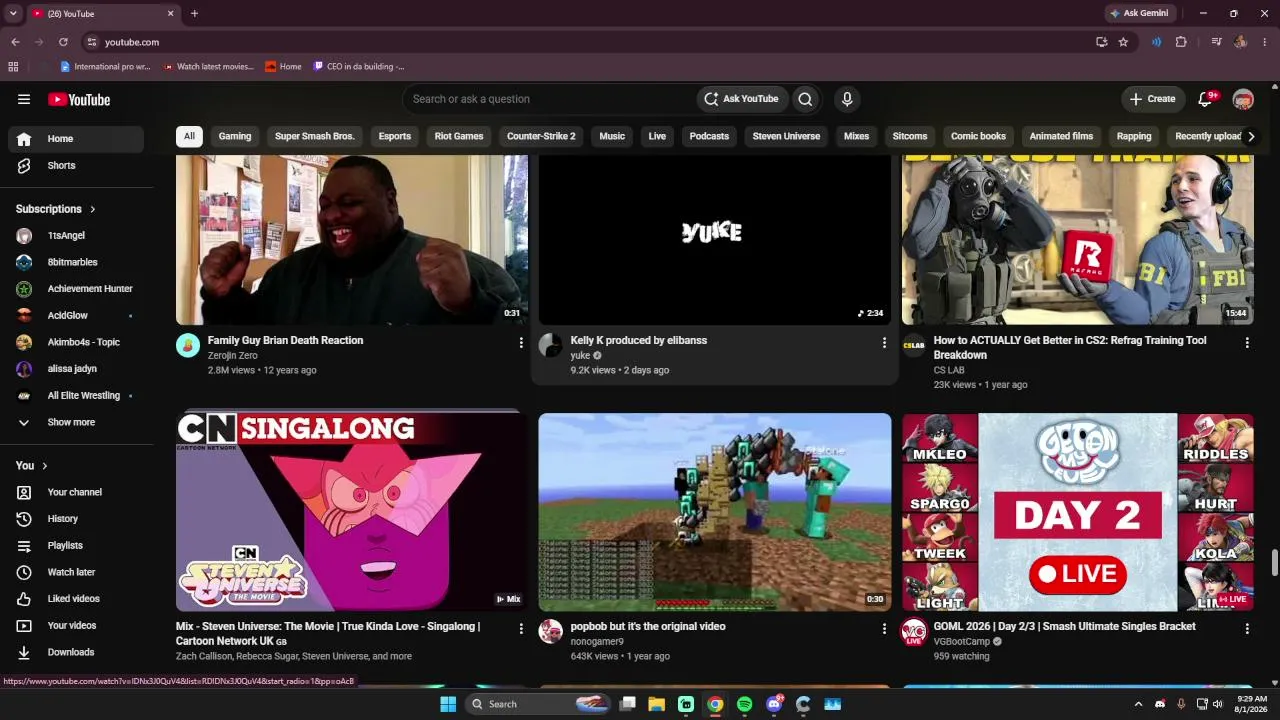Start voice search with the microphone
Screen dimensions: 1280x720
(x=847, y=99)
